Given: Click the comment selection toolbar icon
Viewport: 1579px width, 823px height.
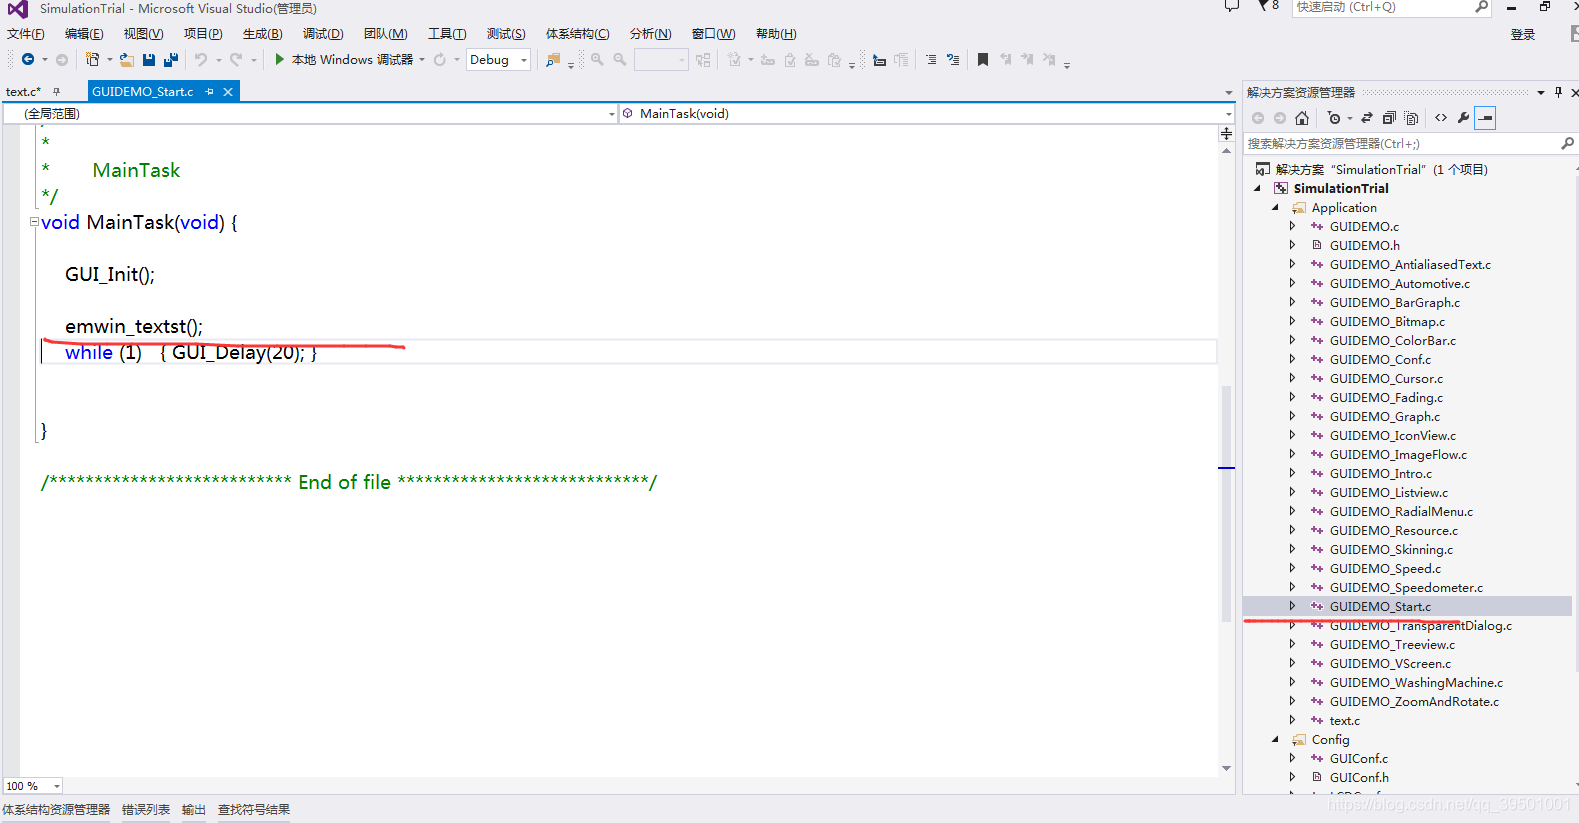Looking at the screenshot, I should (931, 60).
